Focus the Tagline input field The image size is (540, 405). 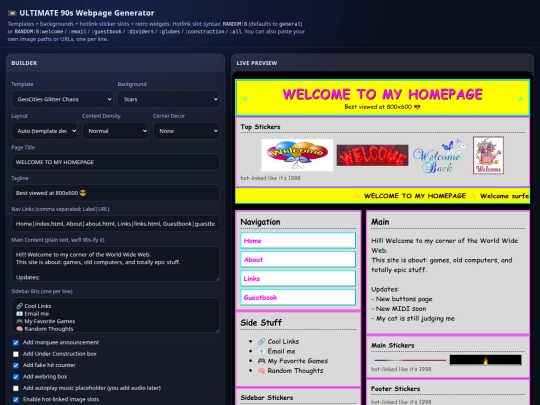click(x=115, y=193)
